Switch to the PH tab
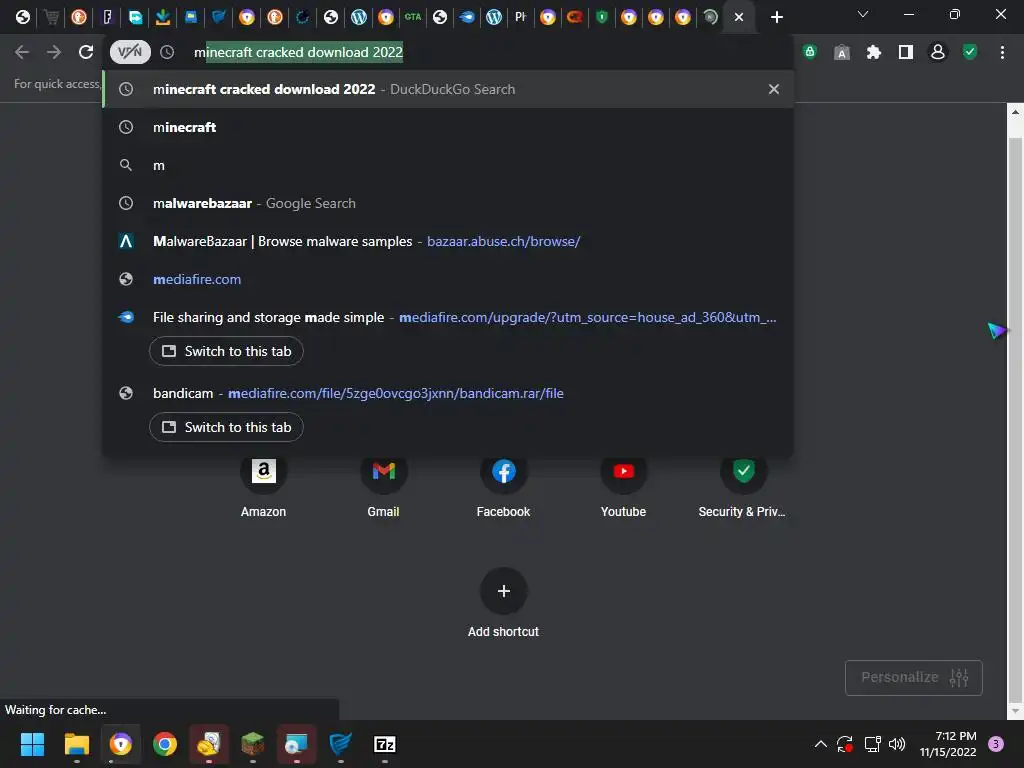Screen dimensions: 1024x768 click(x=520, y=17)
